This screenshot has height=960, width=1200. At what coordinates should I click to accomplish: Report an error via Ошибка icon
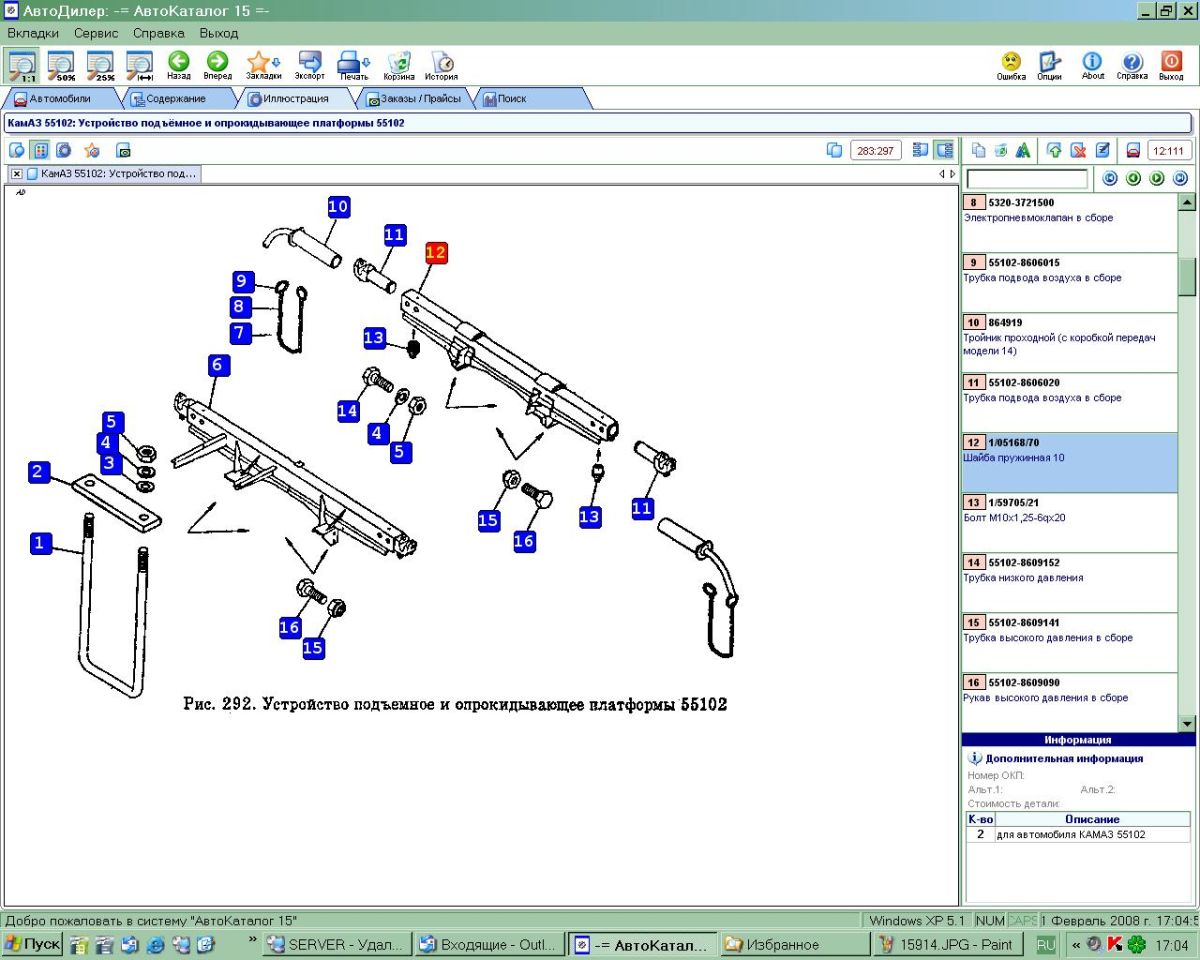pyautogui.click(x=1011, y=65)
